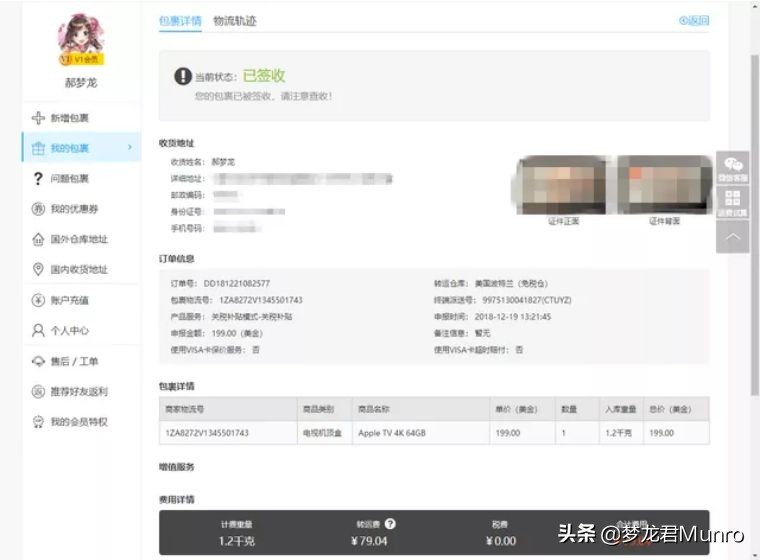Click the V1 会员 membership badge
This screenshot has width=760, height=560.
click(81, 59)
